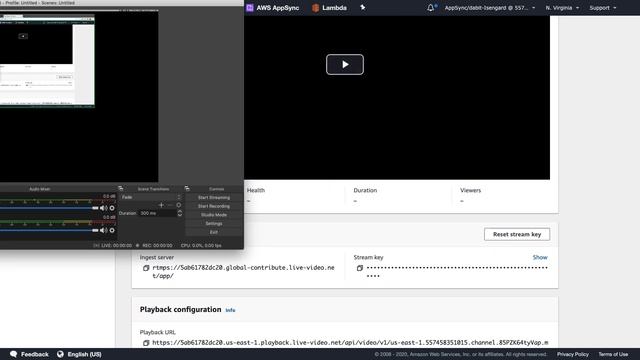
Task: Click the Feedback button in the footer
Action: (x=29, y=354)
